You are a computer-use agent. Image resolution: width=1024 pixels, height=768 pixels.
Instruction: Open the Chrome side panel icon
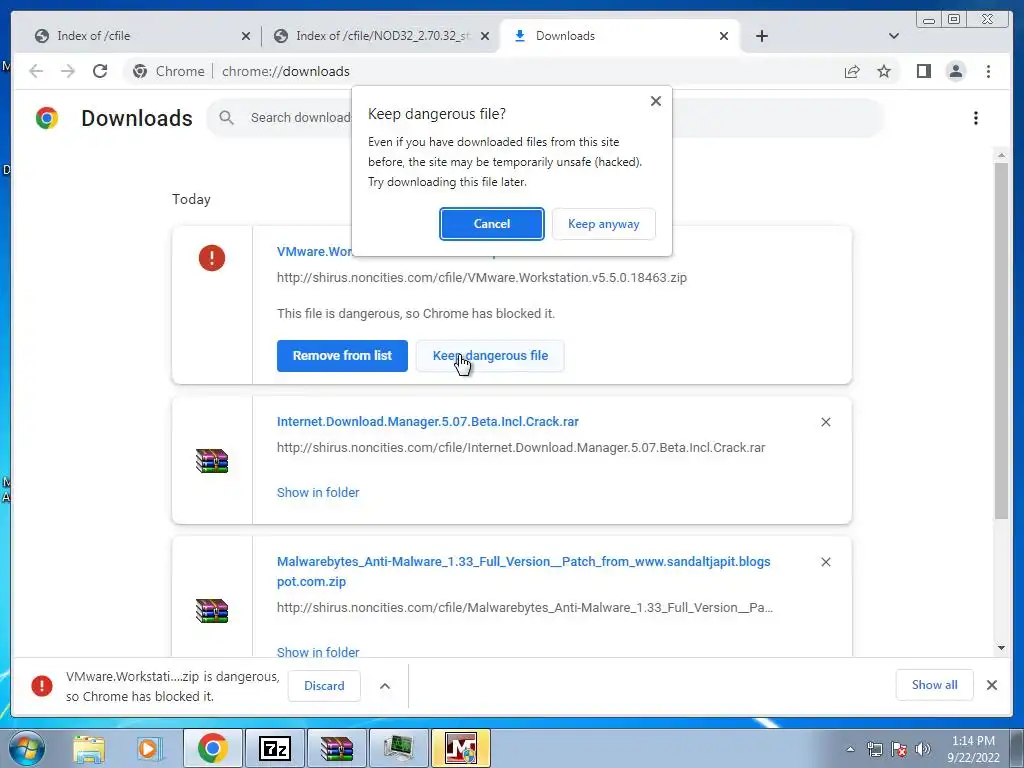click(923, 71)
